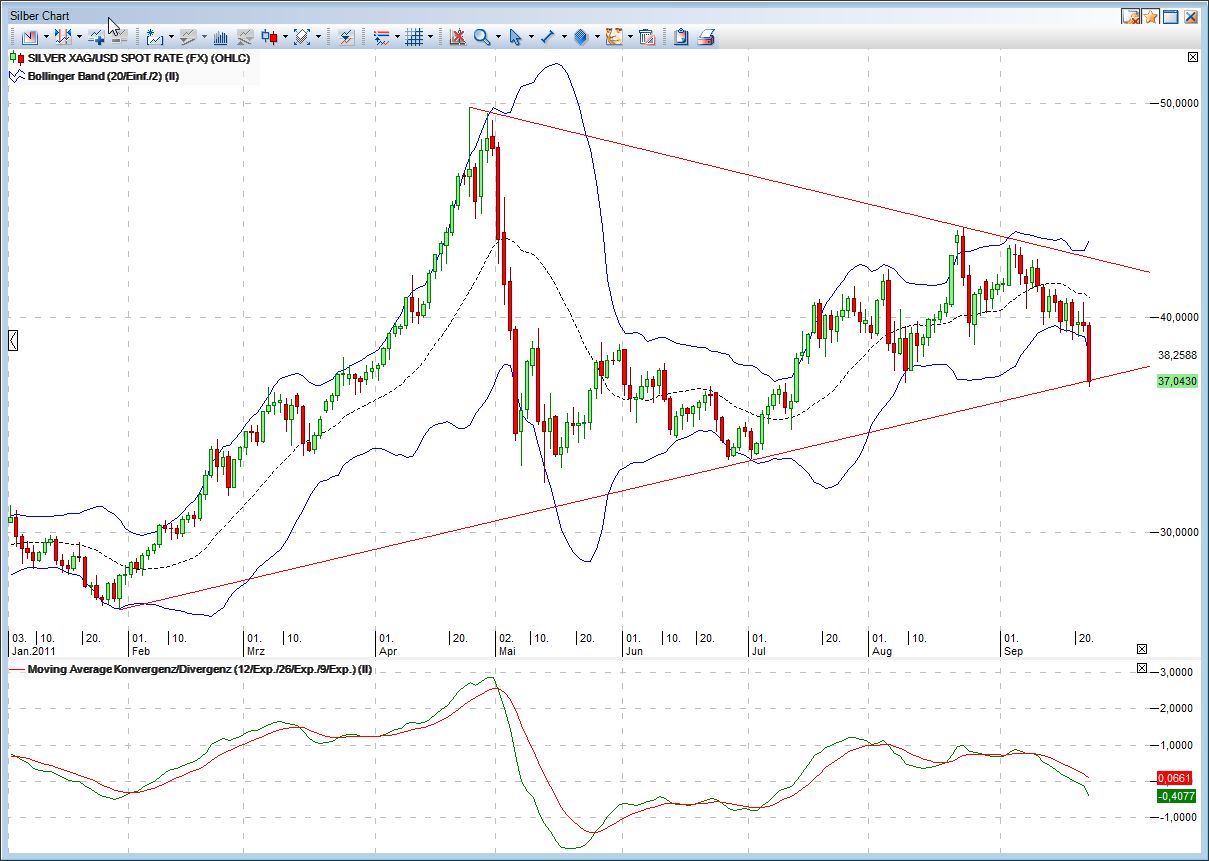
Task: Click the window restore icon in title bar
Action: (x=1171, y=16)
